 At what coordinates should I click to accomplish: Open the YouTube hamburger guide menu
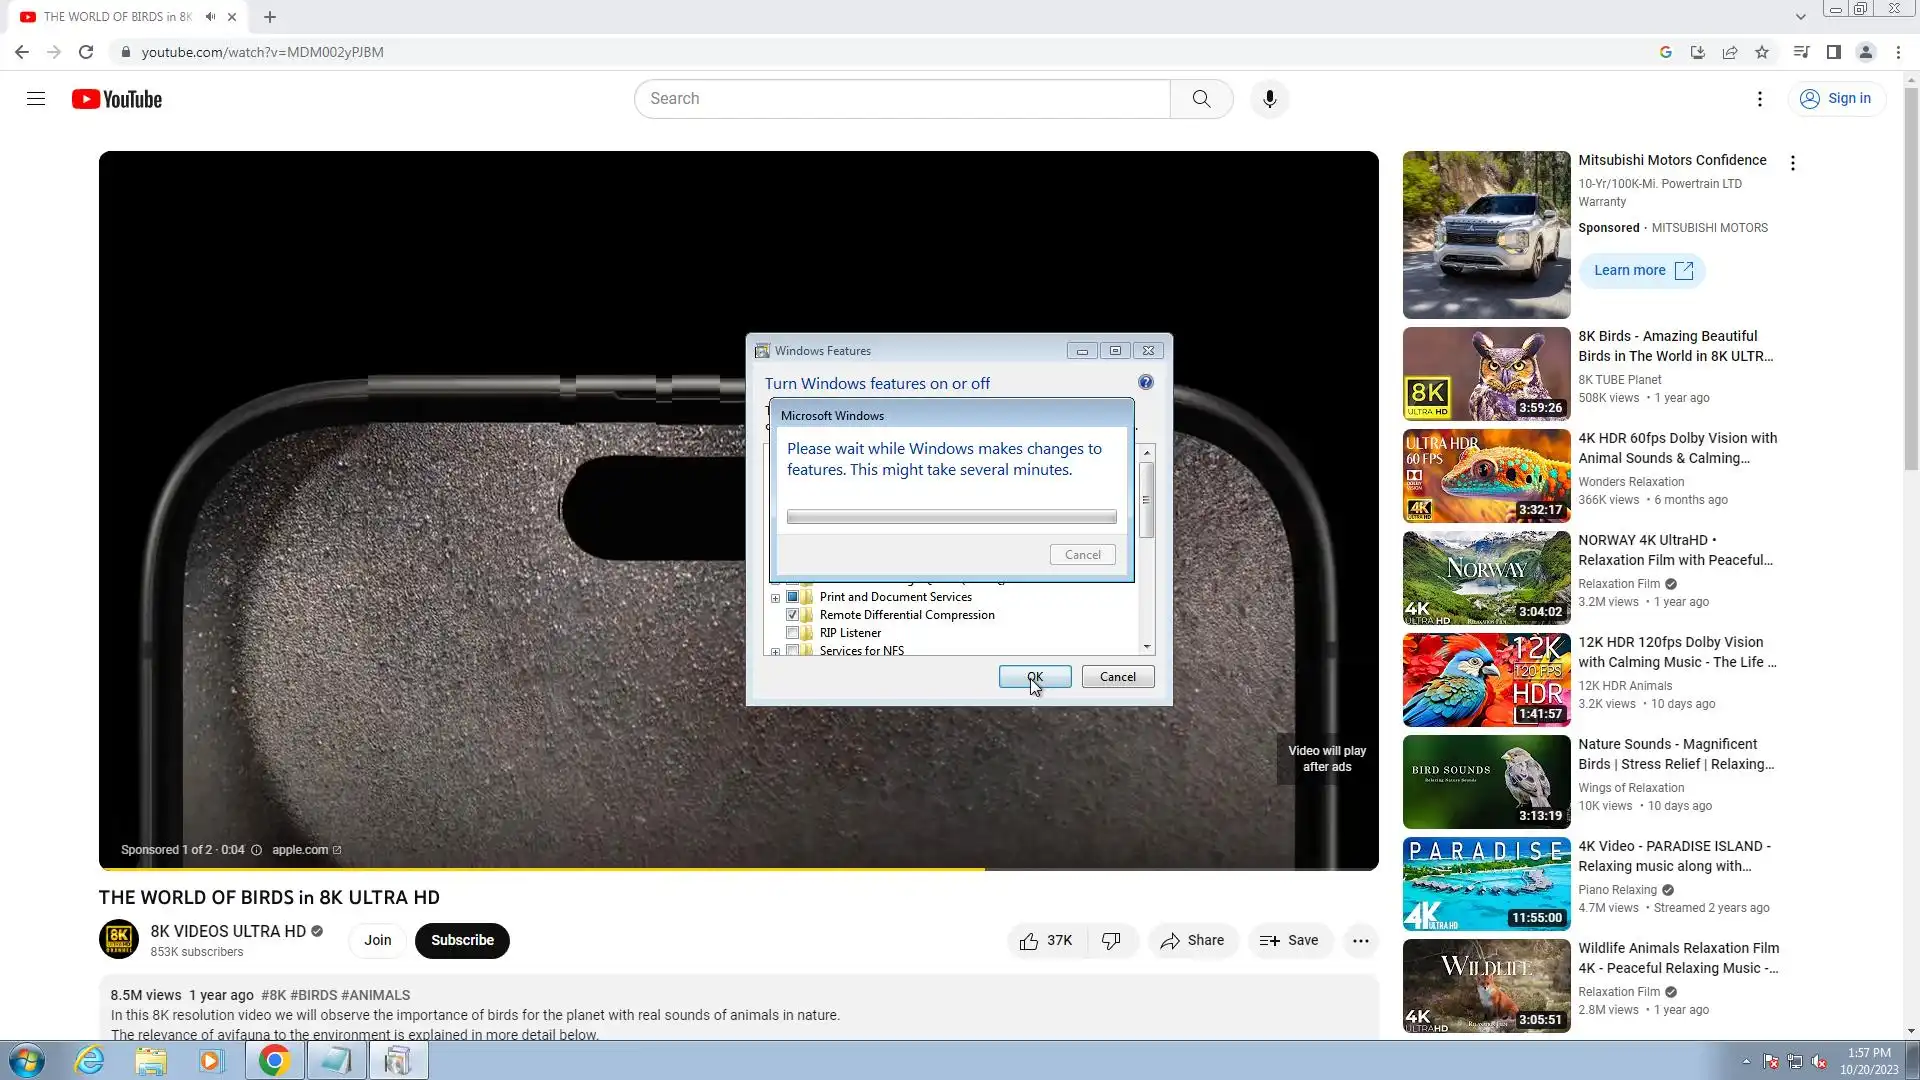click(x=36, y=99)
